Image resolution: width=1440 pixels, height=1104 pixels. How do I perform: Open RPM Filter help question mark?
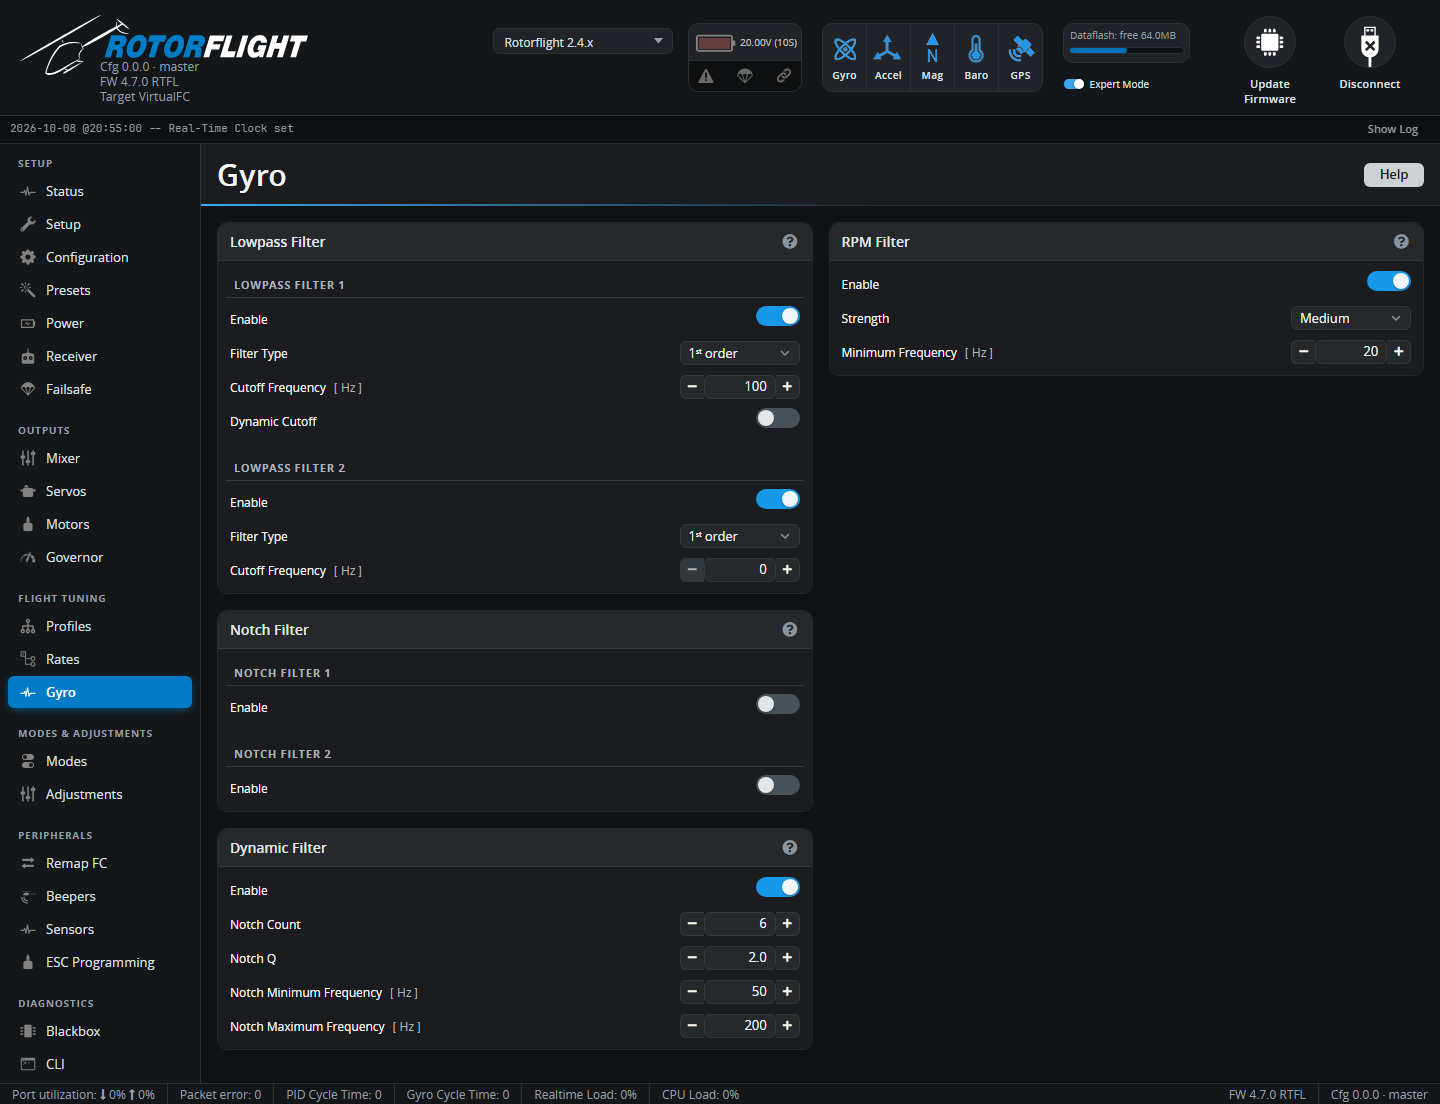click(x=1401, y=242)
